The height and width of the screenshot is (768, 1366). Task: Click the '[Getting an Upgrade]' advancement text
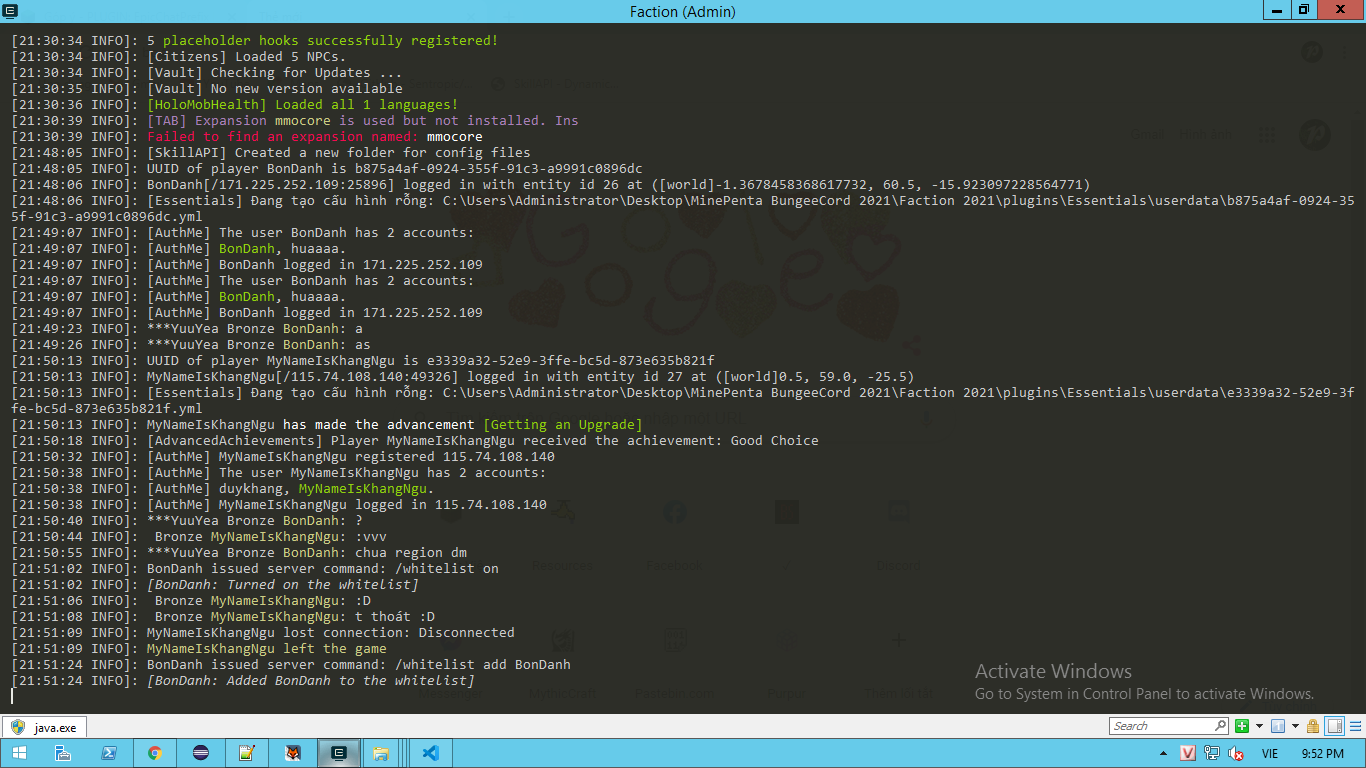(x=562, y=425)
